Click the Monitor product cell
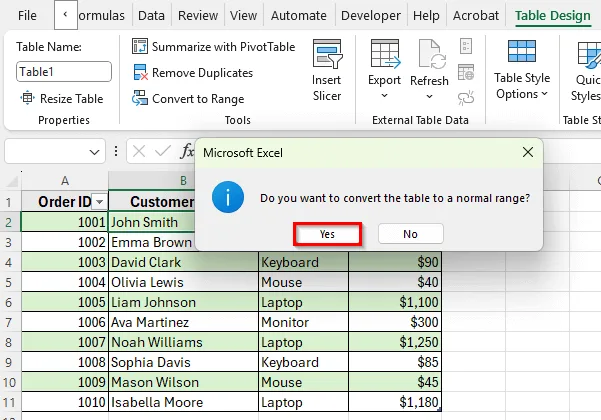 coord(304,322)
